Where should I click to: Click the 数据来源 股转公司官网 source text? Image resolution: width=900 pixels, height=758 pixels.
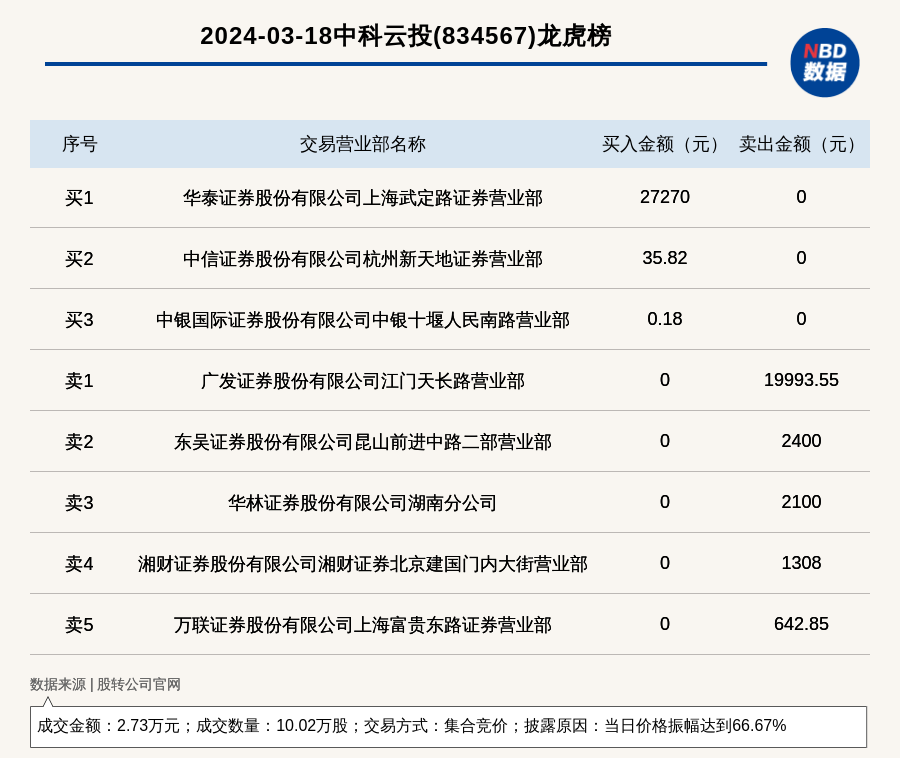pyautogui.click(x=105, y=684)
